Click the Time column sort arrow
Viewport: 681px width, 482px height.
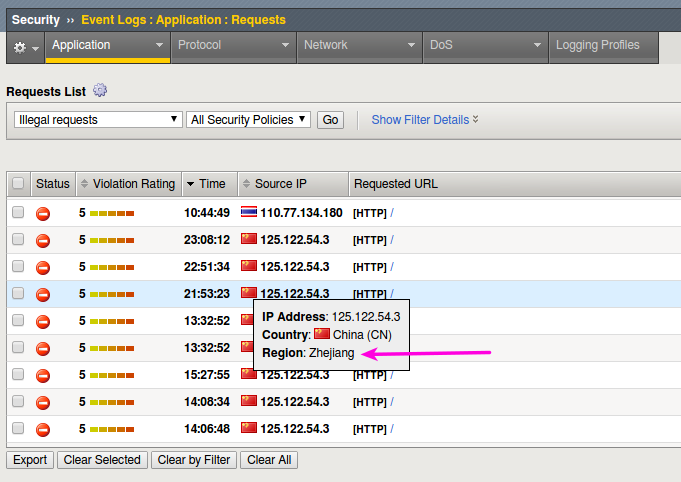coord(190,184)
